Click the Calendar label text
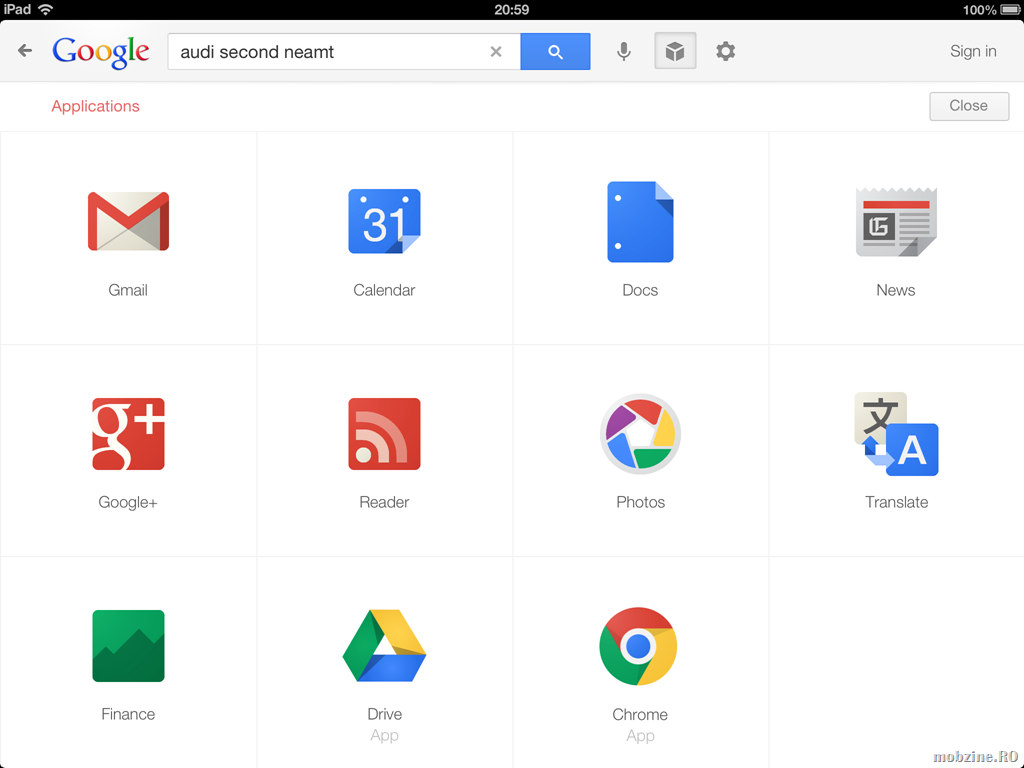Image resolution: width=1024 pixels, height=768 pixels. [384, 290]
